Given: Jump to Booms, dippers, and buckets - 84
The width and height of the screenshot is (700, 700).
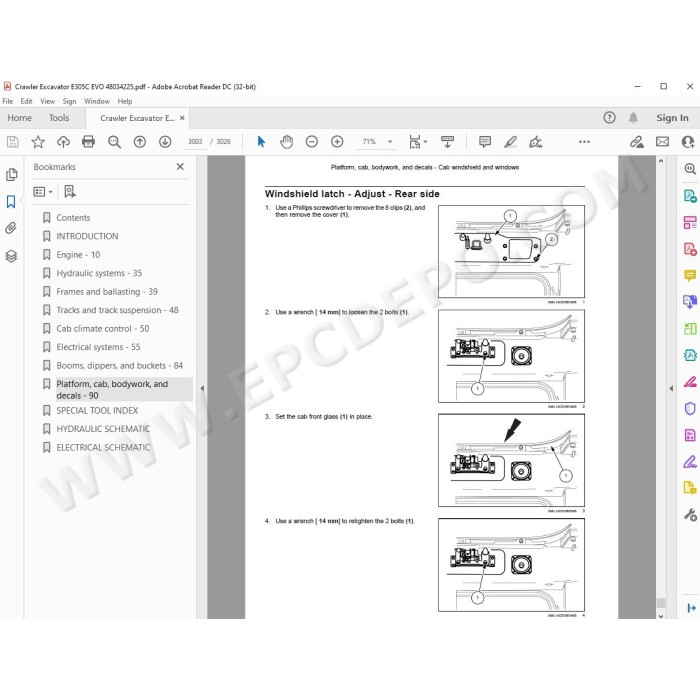Looking at the screenshot, I should click(120, 366).
